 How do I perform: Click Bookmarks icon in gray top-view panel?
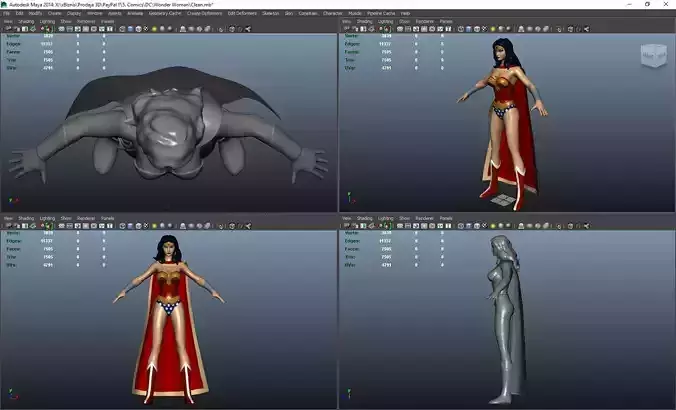(25, 29)
